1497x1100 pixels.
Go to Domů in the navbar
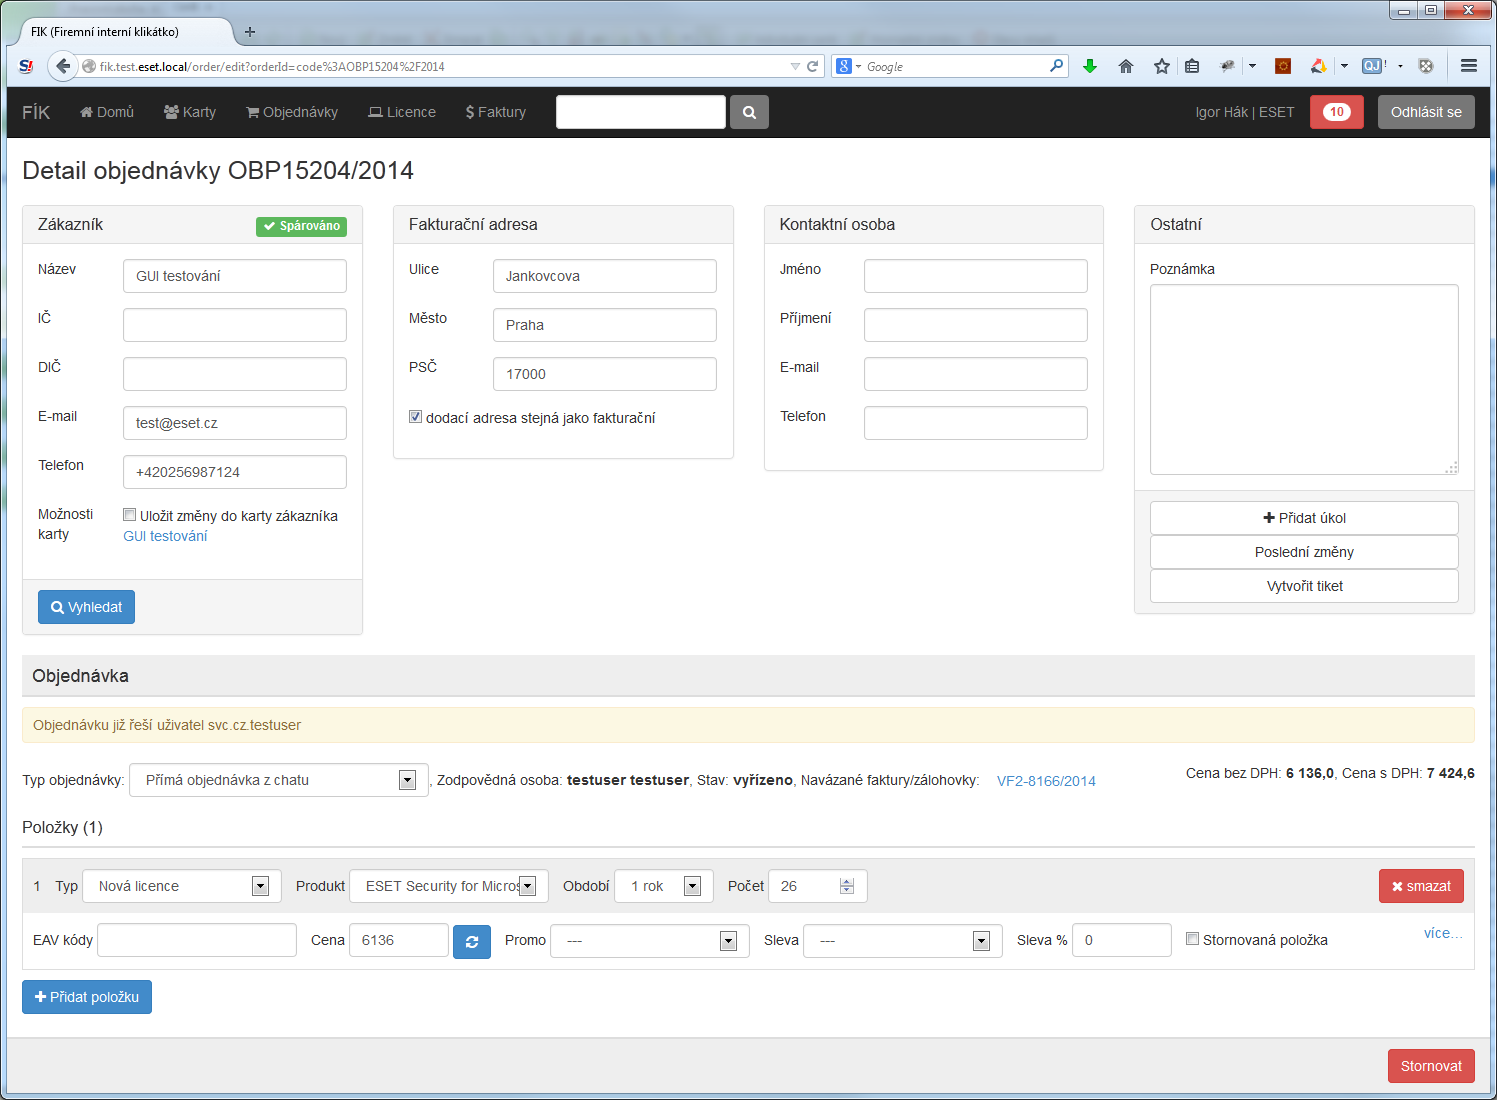pos(107,112)
